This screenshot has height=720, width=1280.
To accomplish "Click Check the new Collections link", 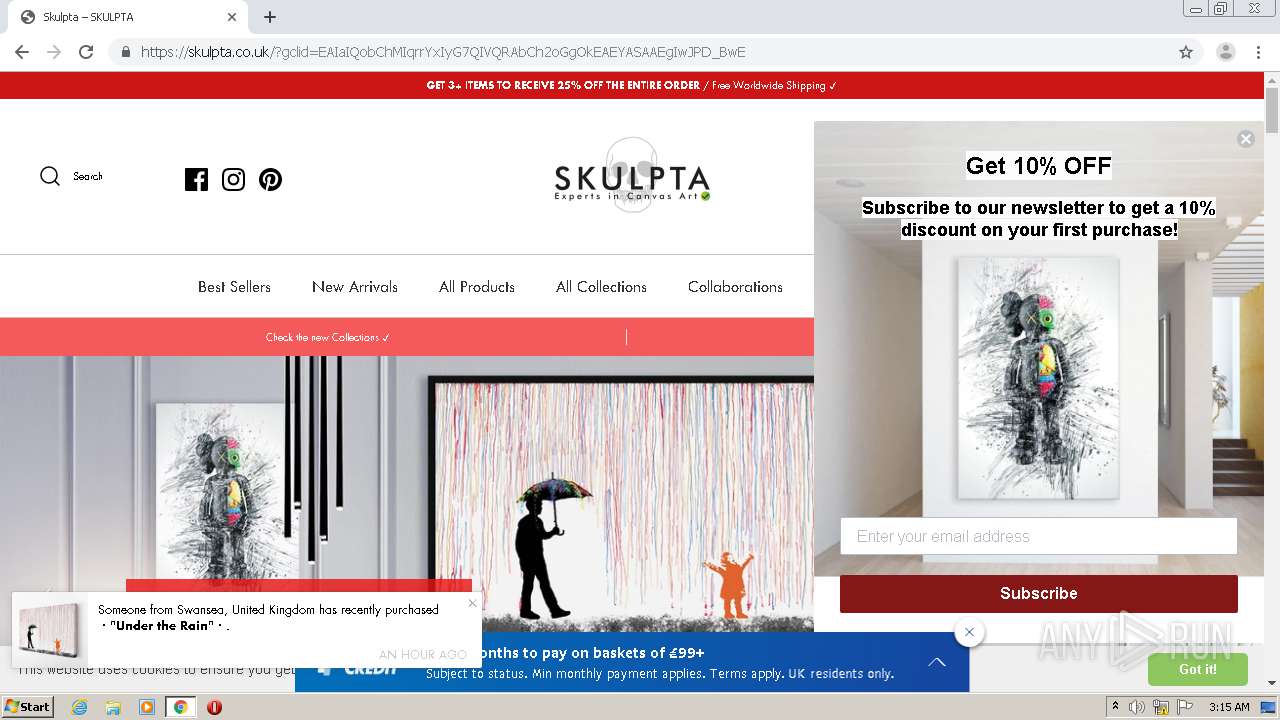I will (x=328, y=338).
